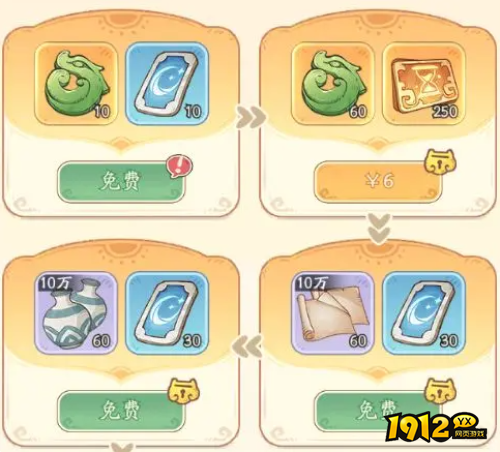Claim the first free reward with 免费 button
500x452 pixels.
pyautogui.click(x=121, y=182)
